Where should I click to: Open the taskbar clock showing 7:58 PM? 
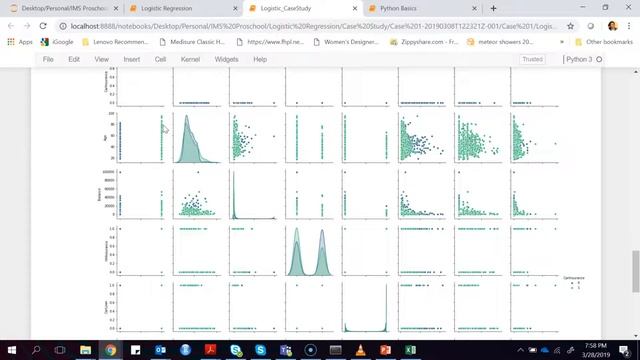pyautogui.click(x=596, y=350)
